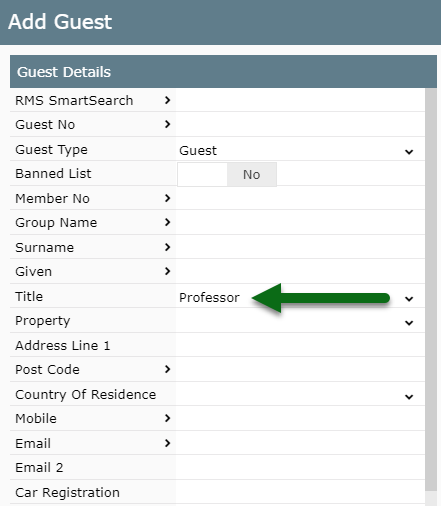Click the Mobile lookup chevron
The height and width of the screenshot is (506, 441).
[167, 418]
